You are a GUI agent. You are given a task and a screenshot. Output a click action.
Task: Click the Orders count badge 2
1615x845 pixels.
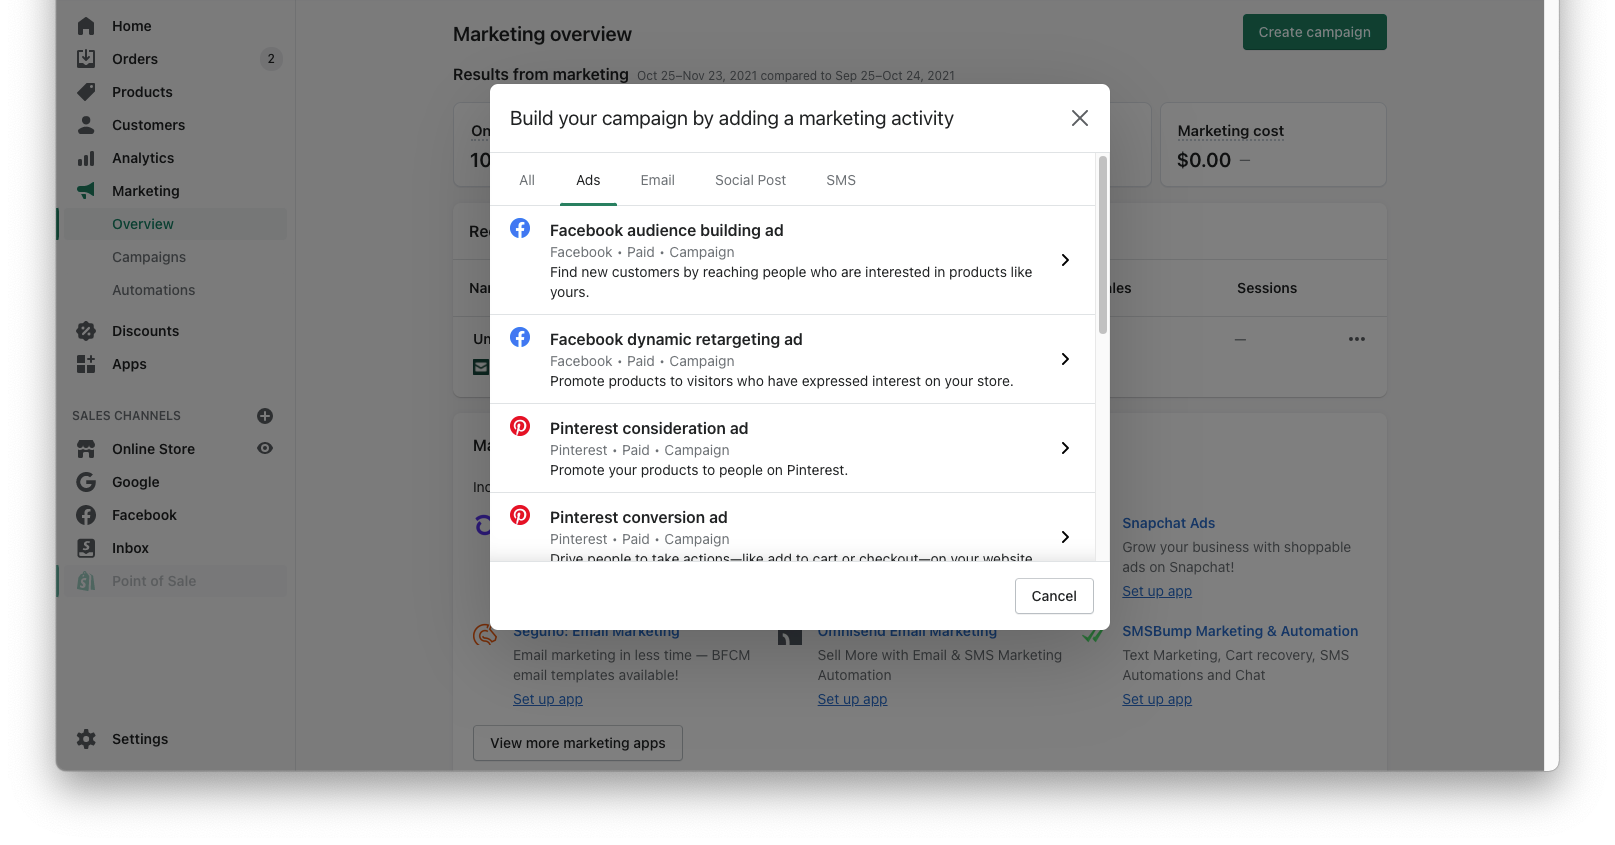pyautogui.click(x=271, y=59)
